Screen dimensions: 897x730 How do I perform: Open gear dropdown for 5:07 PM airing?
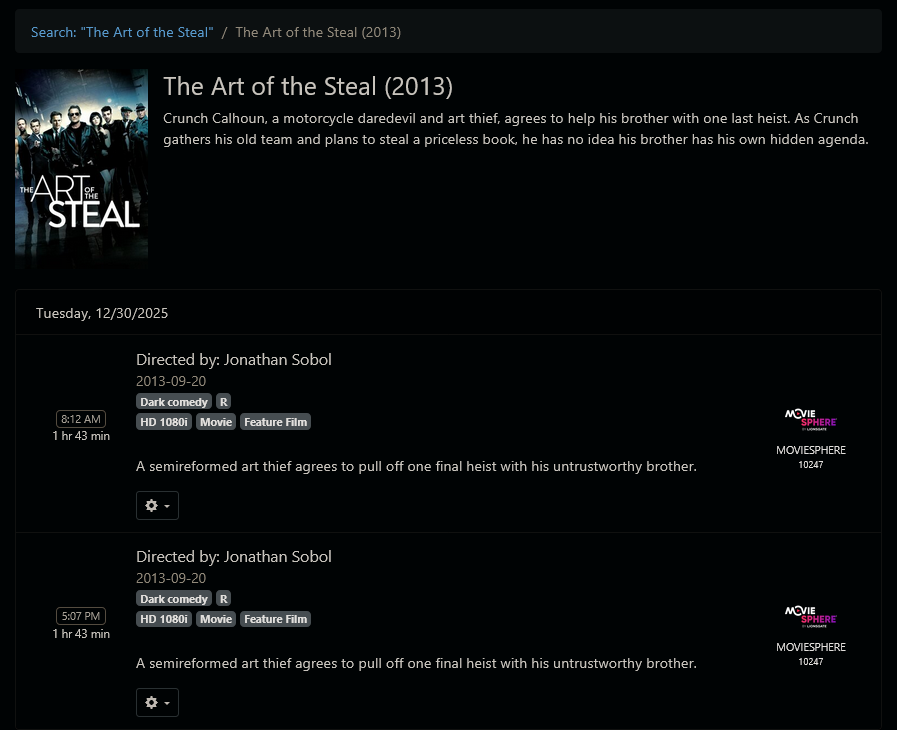click(157, 703)
